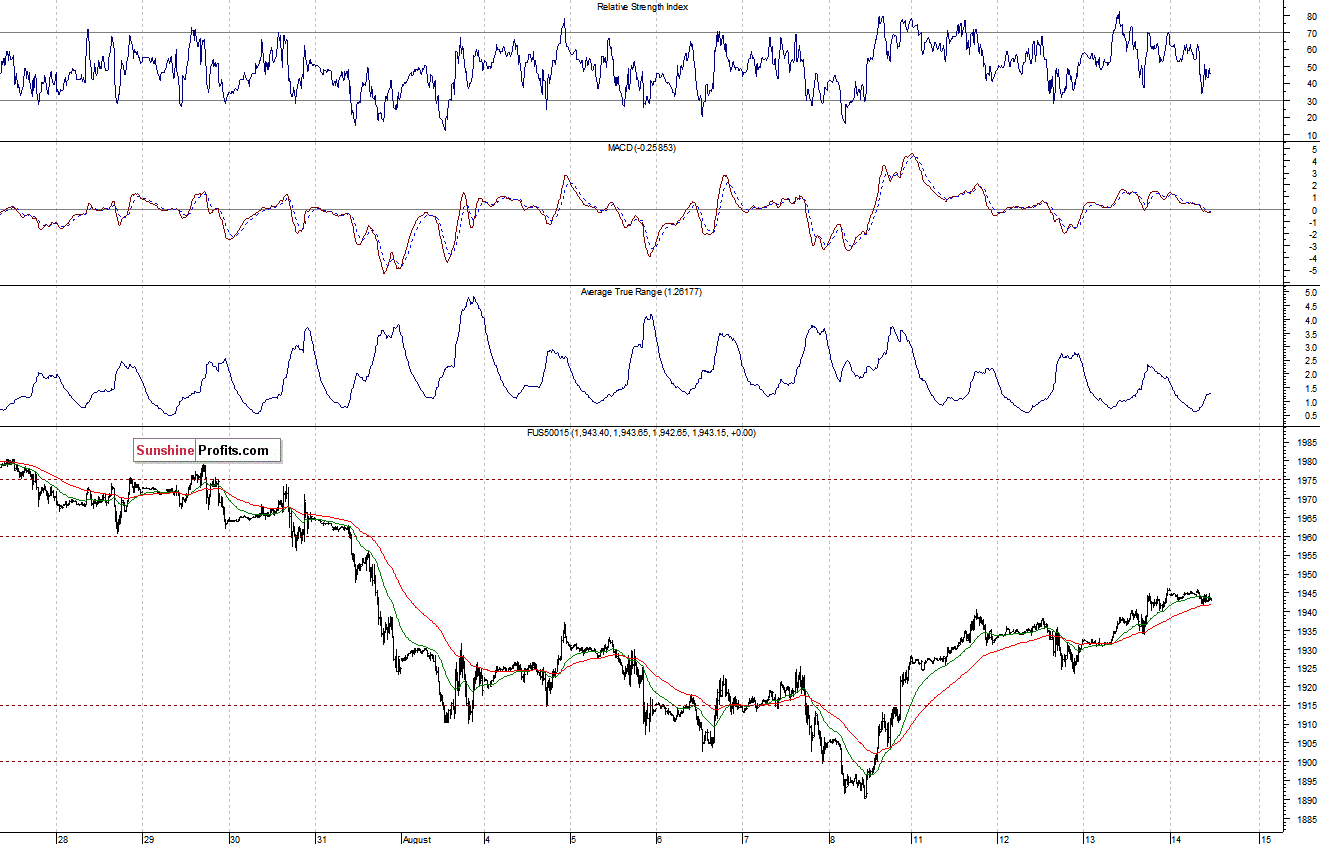Screen dimensions: 1320x844
Task: Click the MACD (-0.25853) panel title
Action: pyautogui.click(x=642, y=148)
